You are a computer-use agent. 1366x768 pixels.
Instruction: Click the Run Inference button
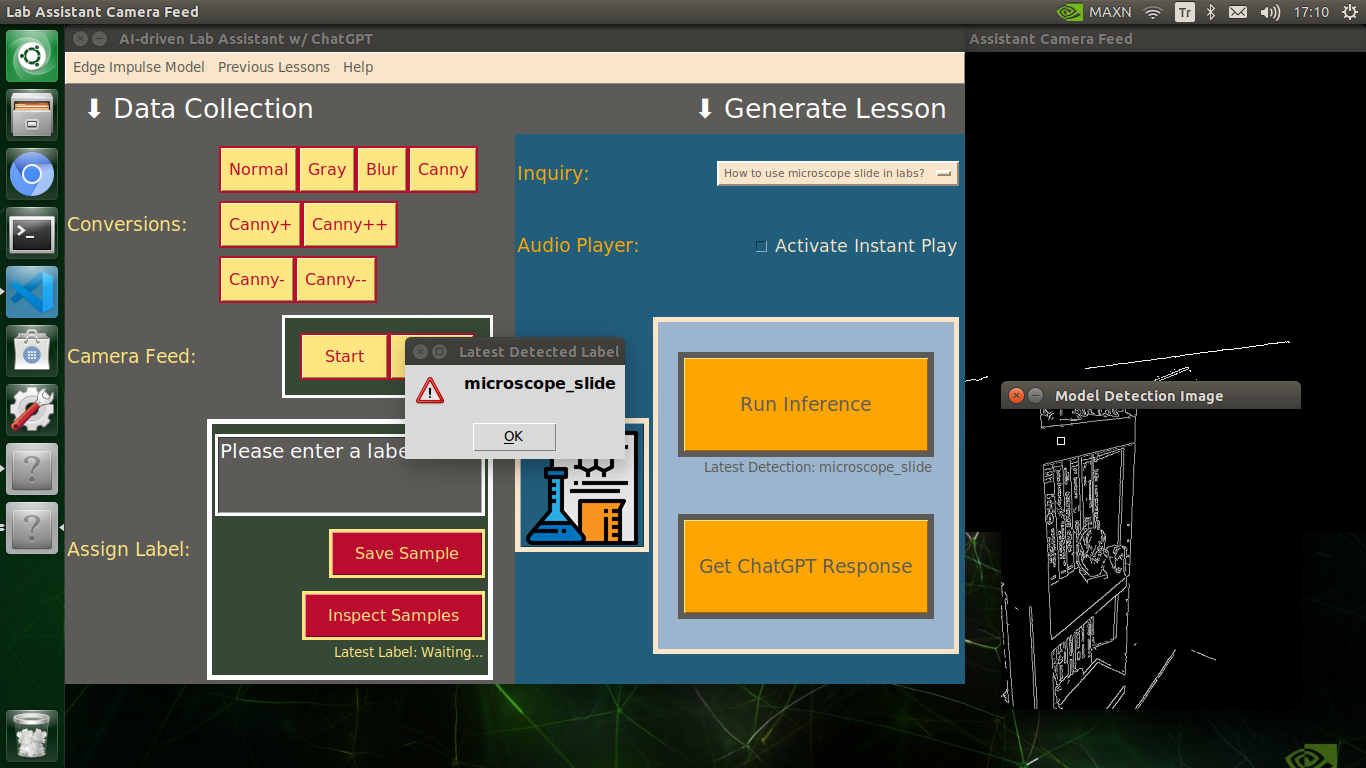tap(805, 404)
